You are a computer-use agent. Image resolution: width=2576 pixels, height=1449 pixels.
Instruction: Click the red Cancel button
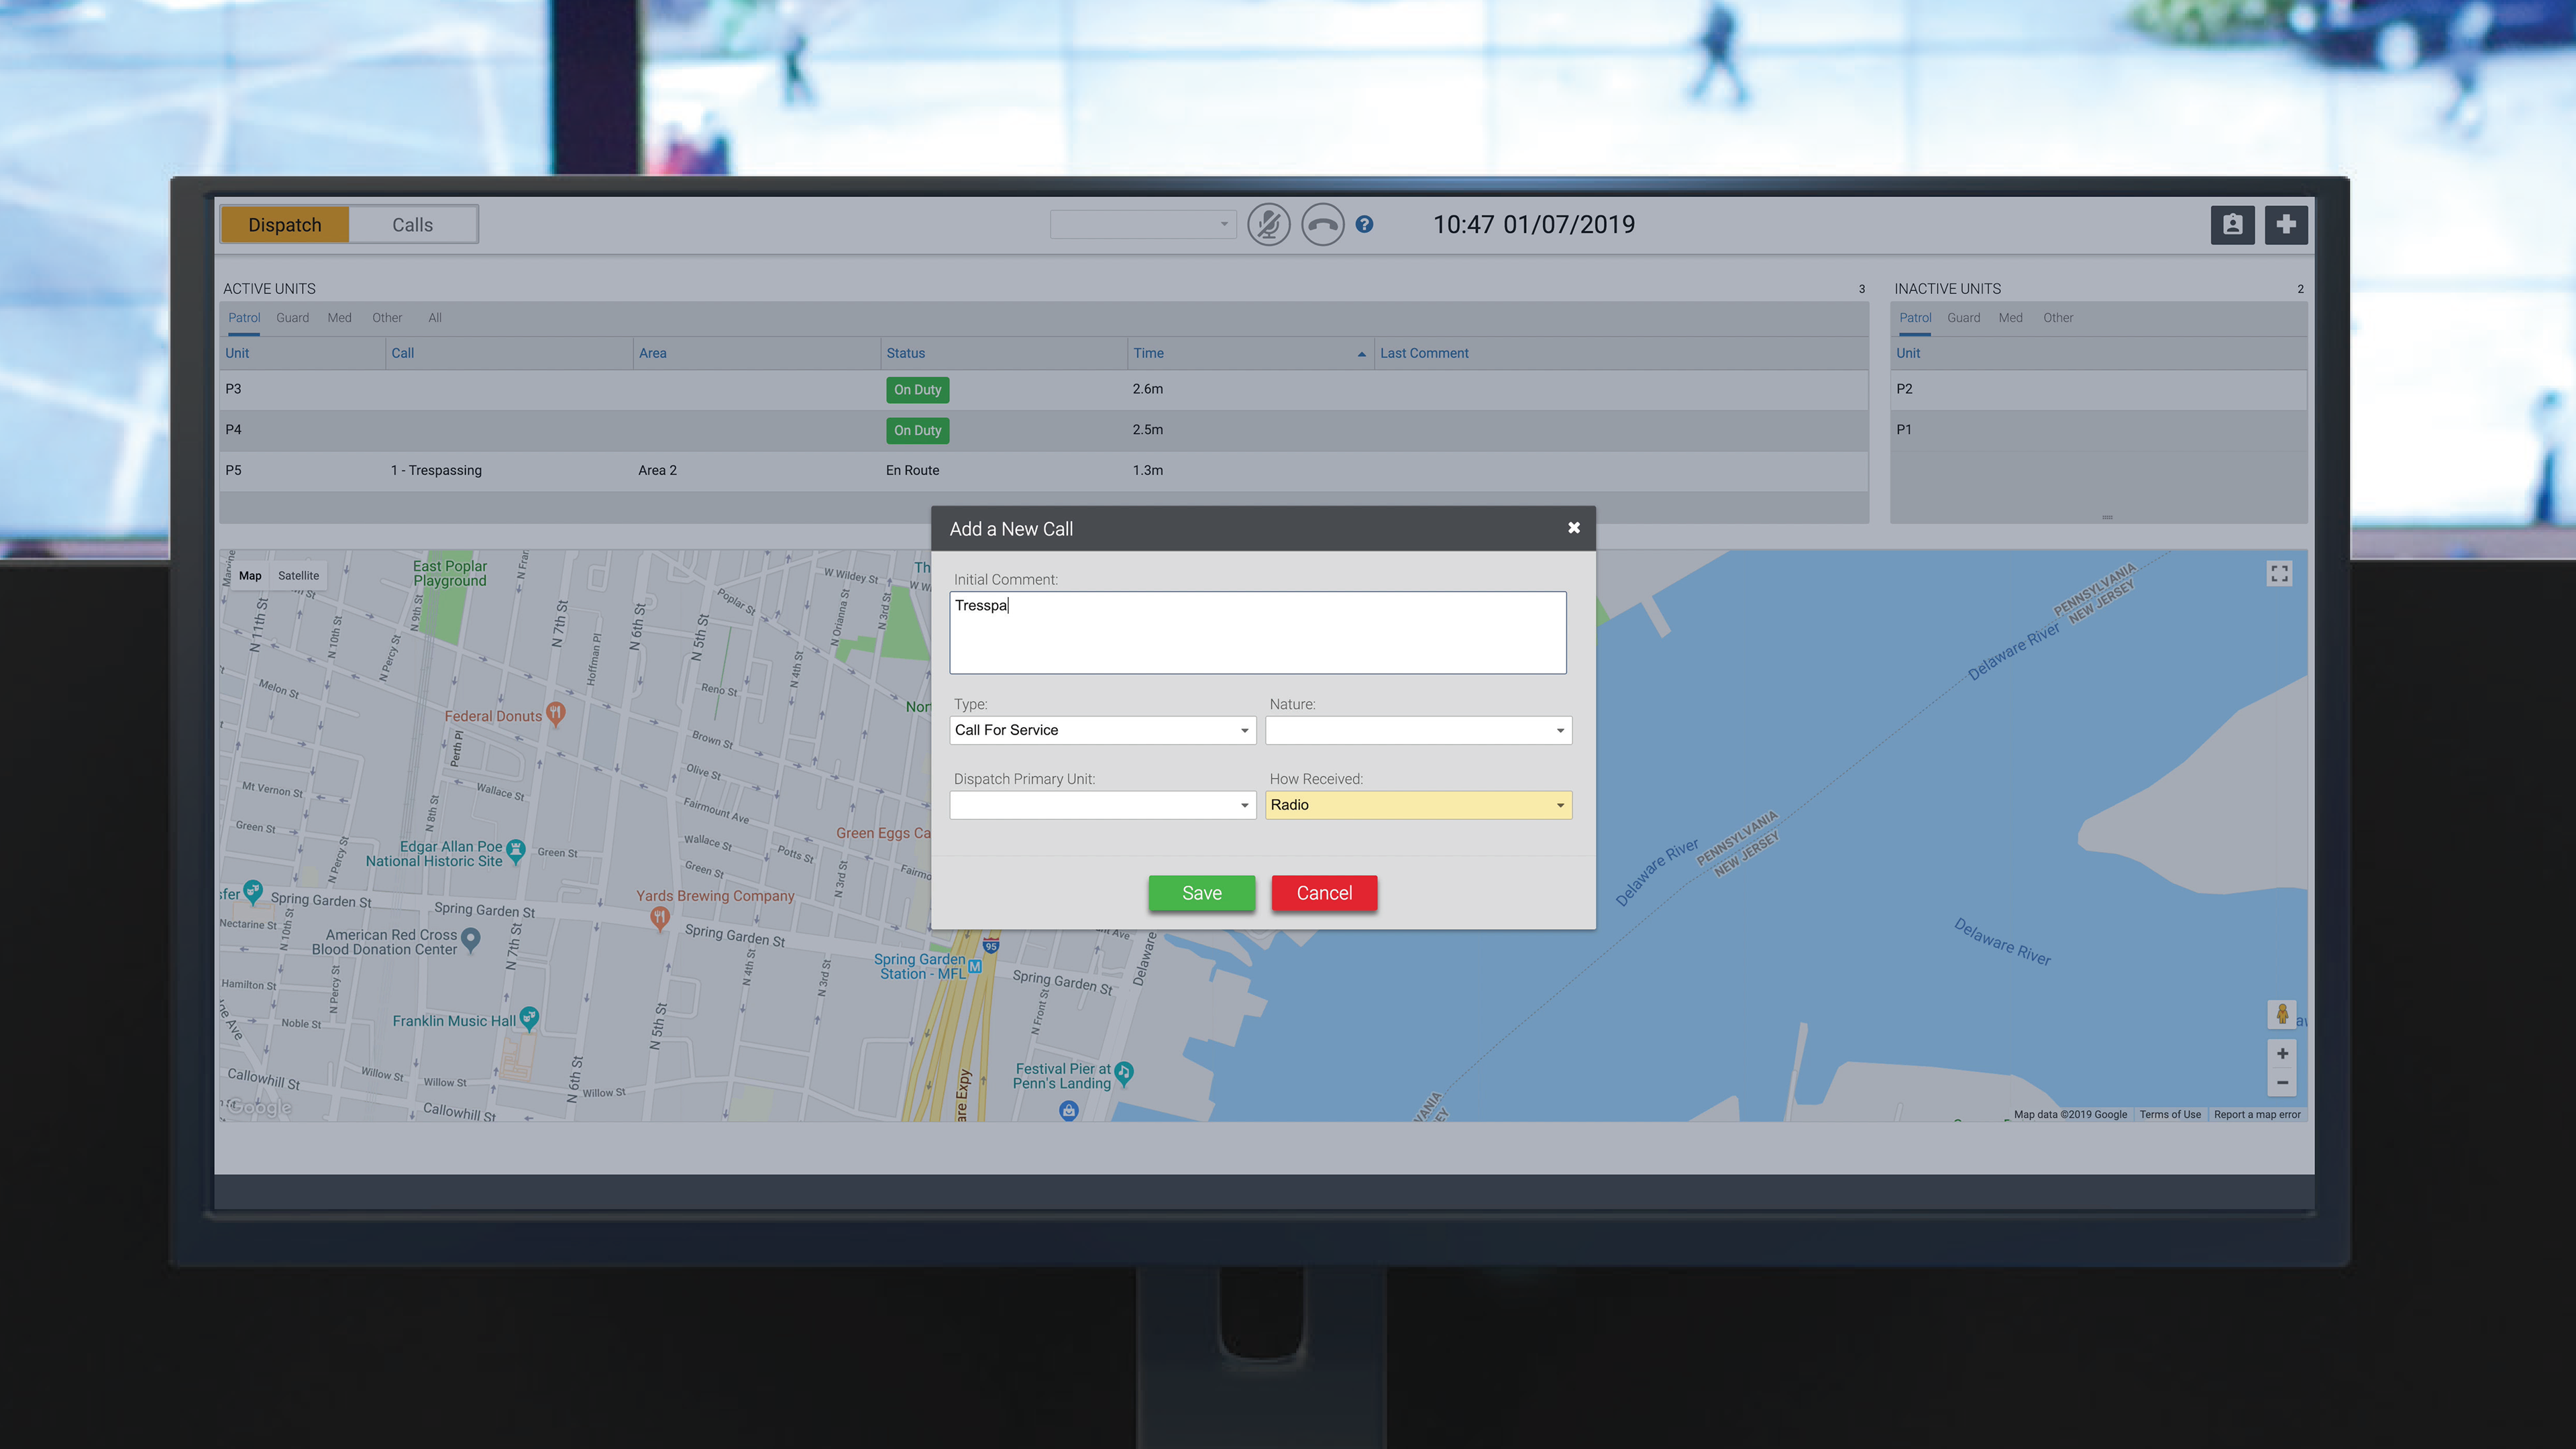tap(1324, 893)
